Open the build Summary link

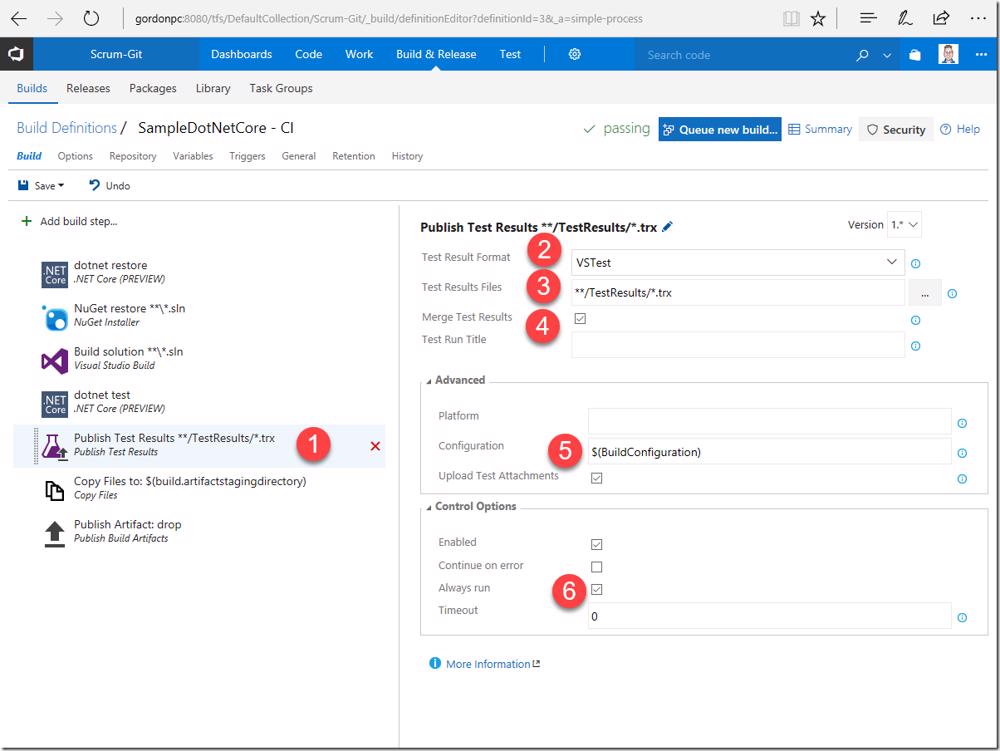pyautogui.click(x=820, y=129)
